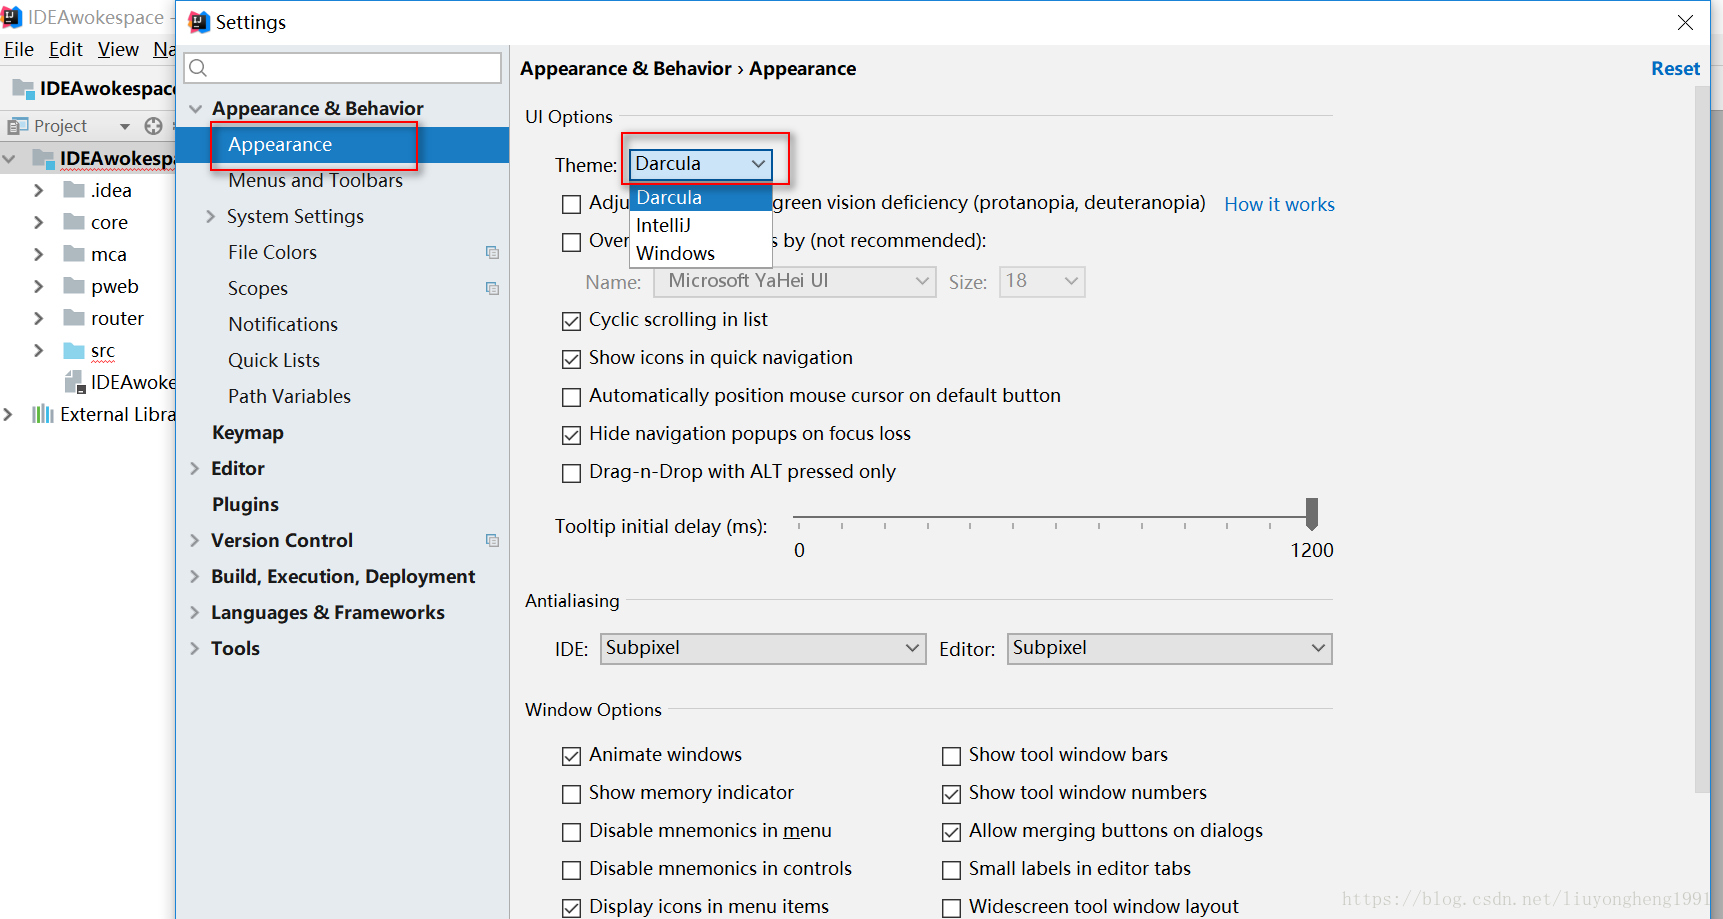Enable Small labels in editor tabs

point(951,870)
